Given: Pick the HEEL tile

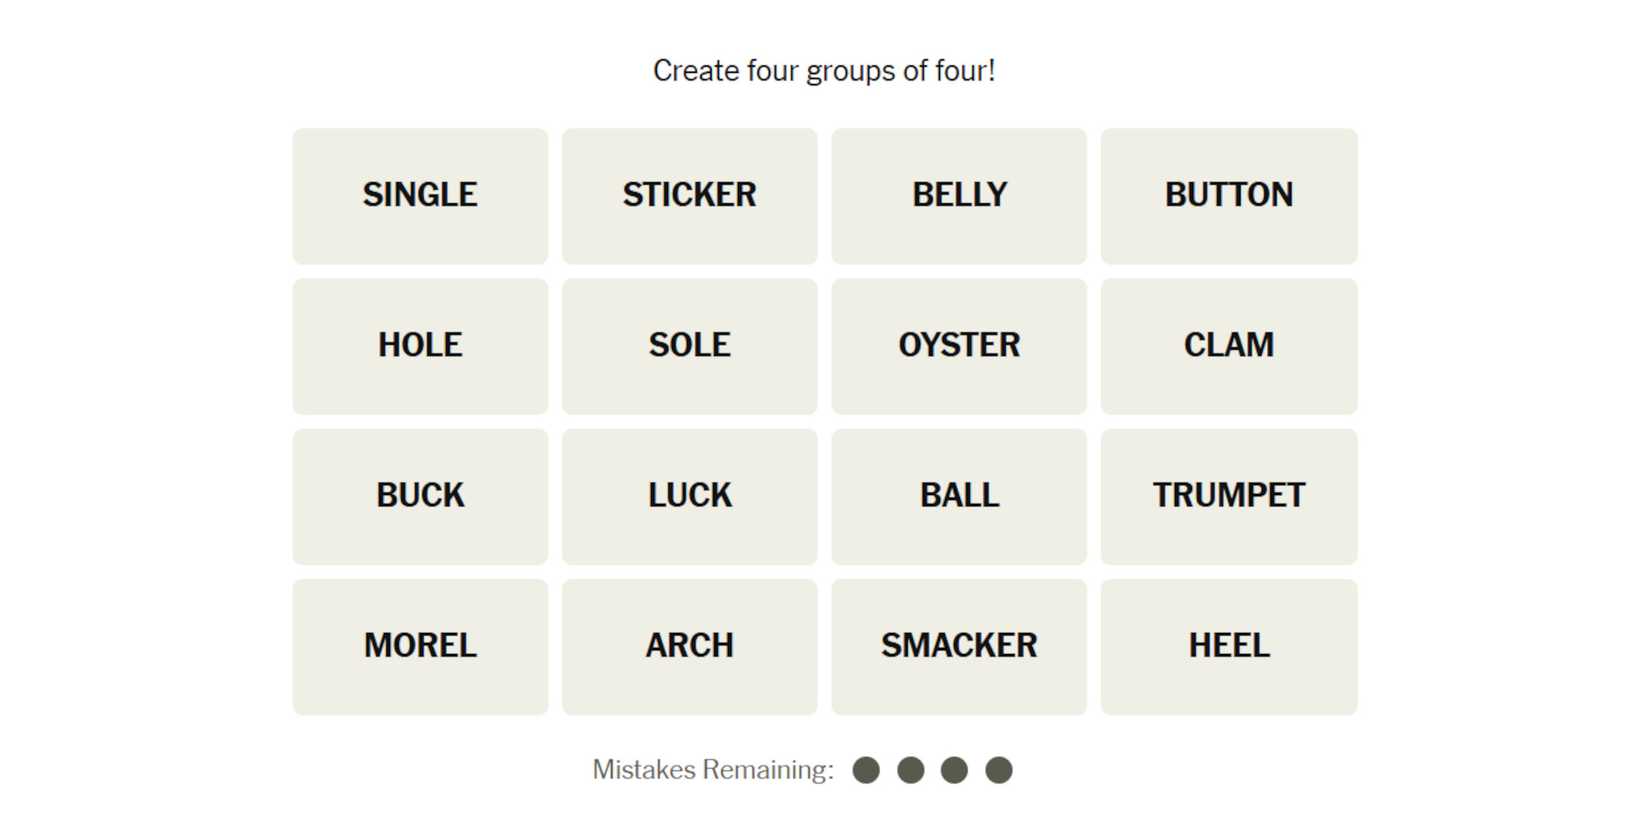Looking at the screenshot, I should [x=1229, y=646].
